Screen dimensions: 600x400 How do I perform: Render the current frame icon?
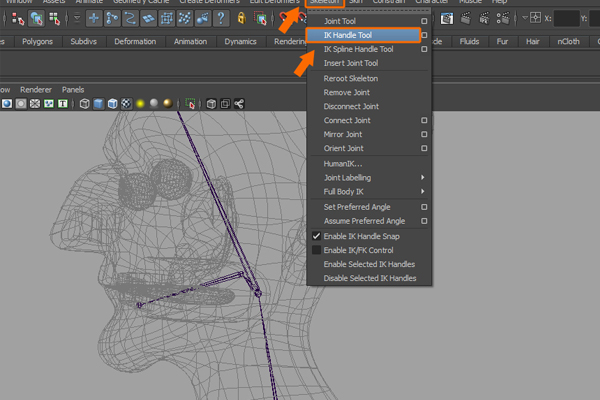(465, 18)
